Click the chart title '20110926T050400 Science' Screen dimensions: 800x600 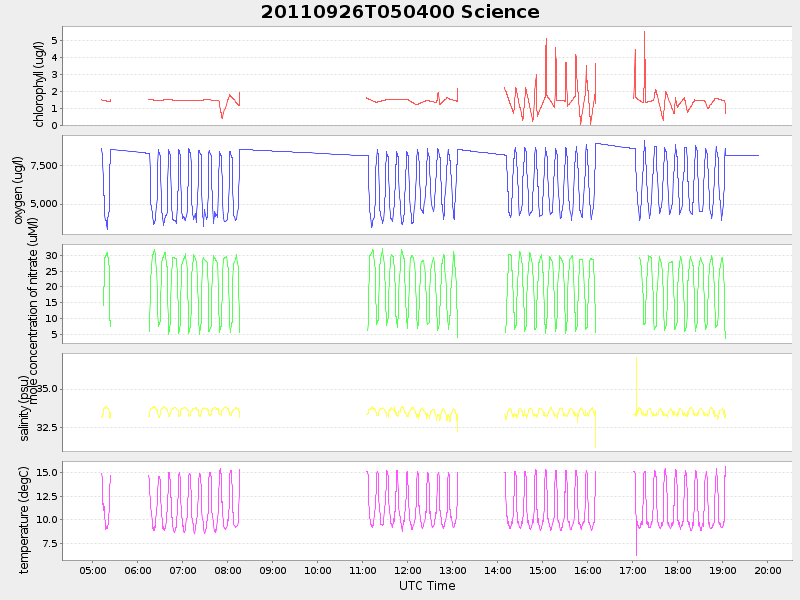pyautogui.click(x=400, y=12)
